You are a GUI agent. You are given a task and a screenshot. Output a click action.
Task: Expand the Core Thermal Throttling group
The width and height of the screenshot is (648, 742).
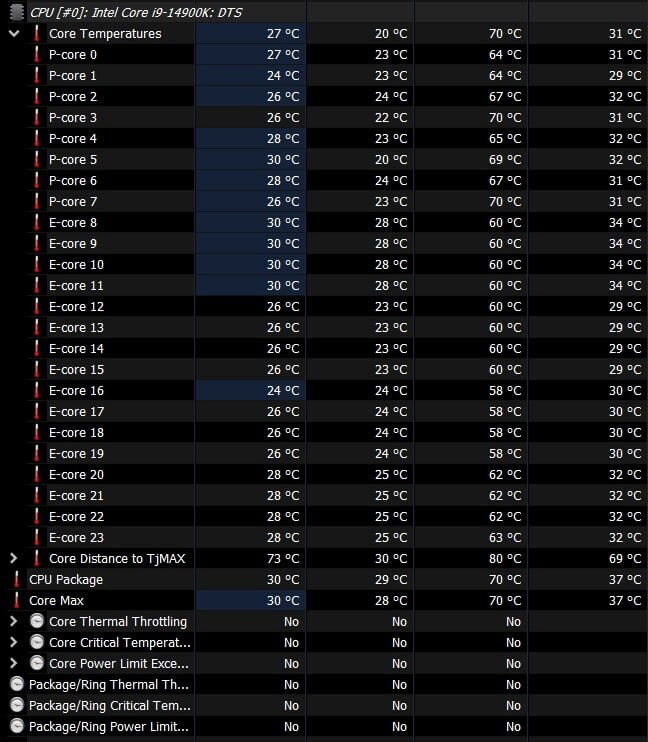click(14, 621)
